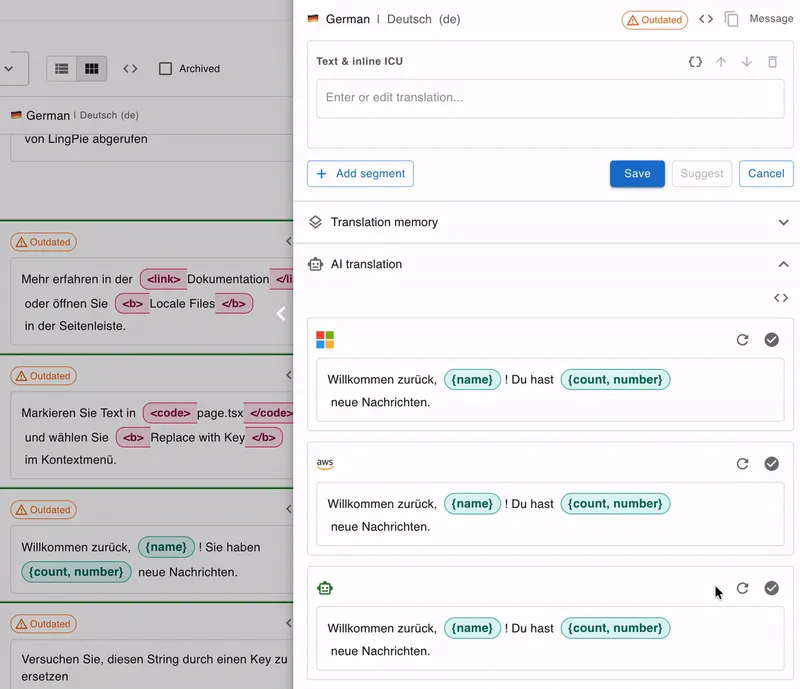The image size is (800, 689).
Task: Accept the AWS translation suggestion
Action: [x=771, y=463]
